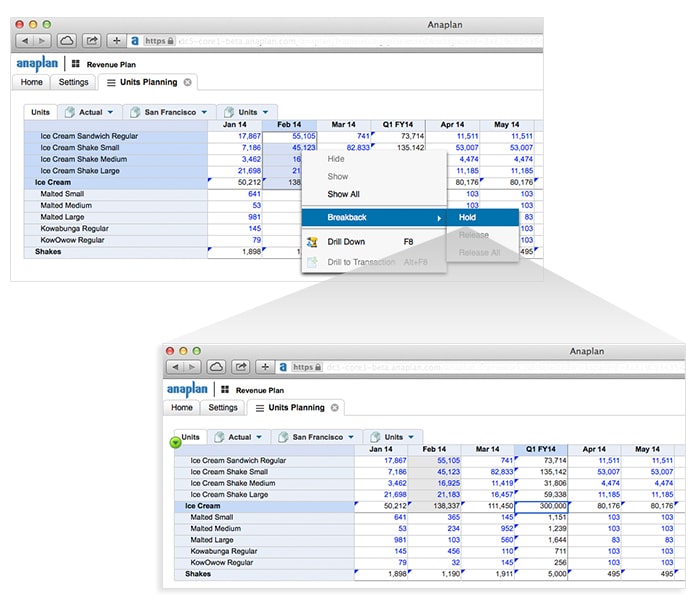
Task: Open iCloud tabs in the bottom browser window
Action: click(x=216, y=367)
